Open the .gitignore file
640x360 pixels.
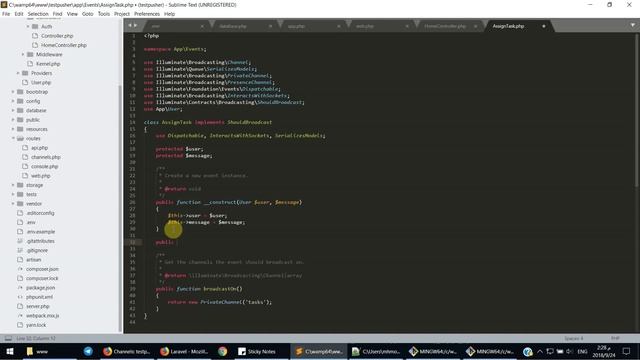tap(37, 251)
